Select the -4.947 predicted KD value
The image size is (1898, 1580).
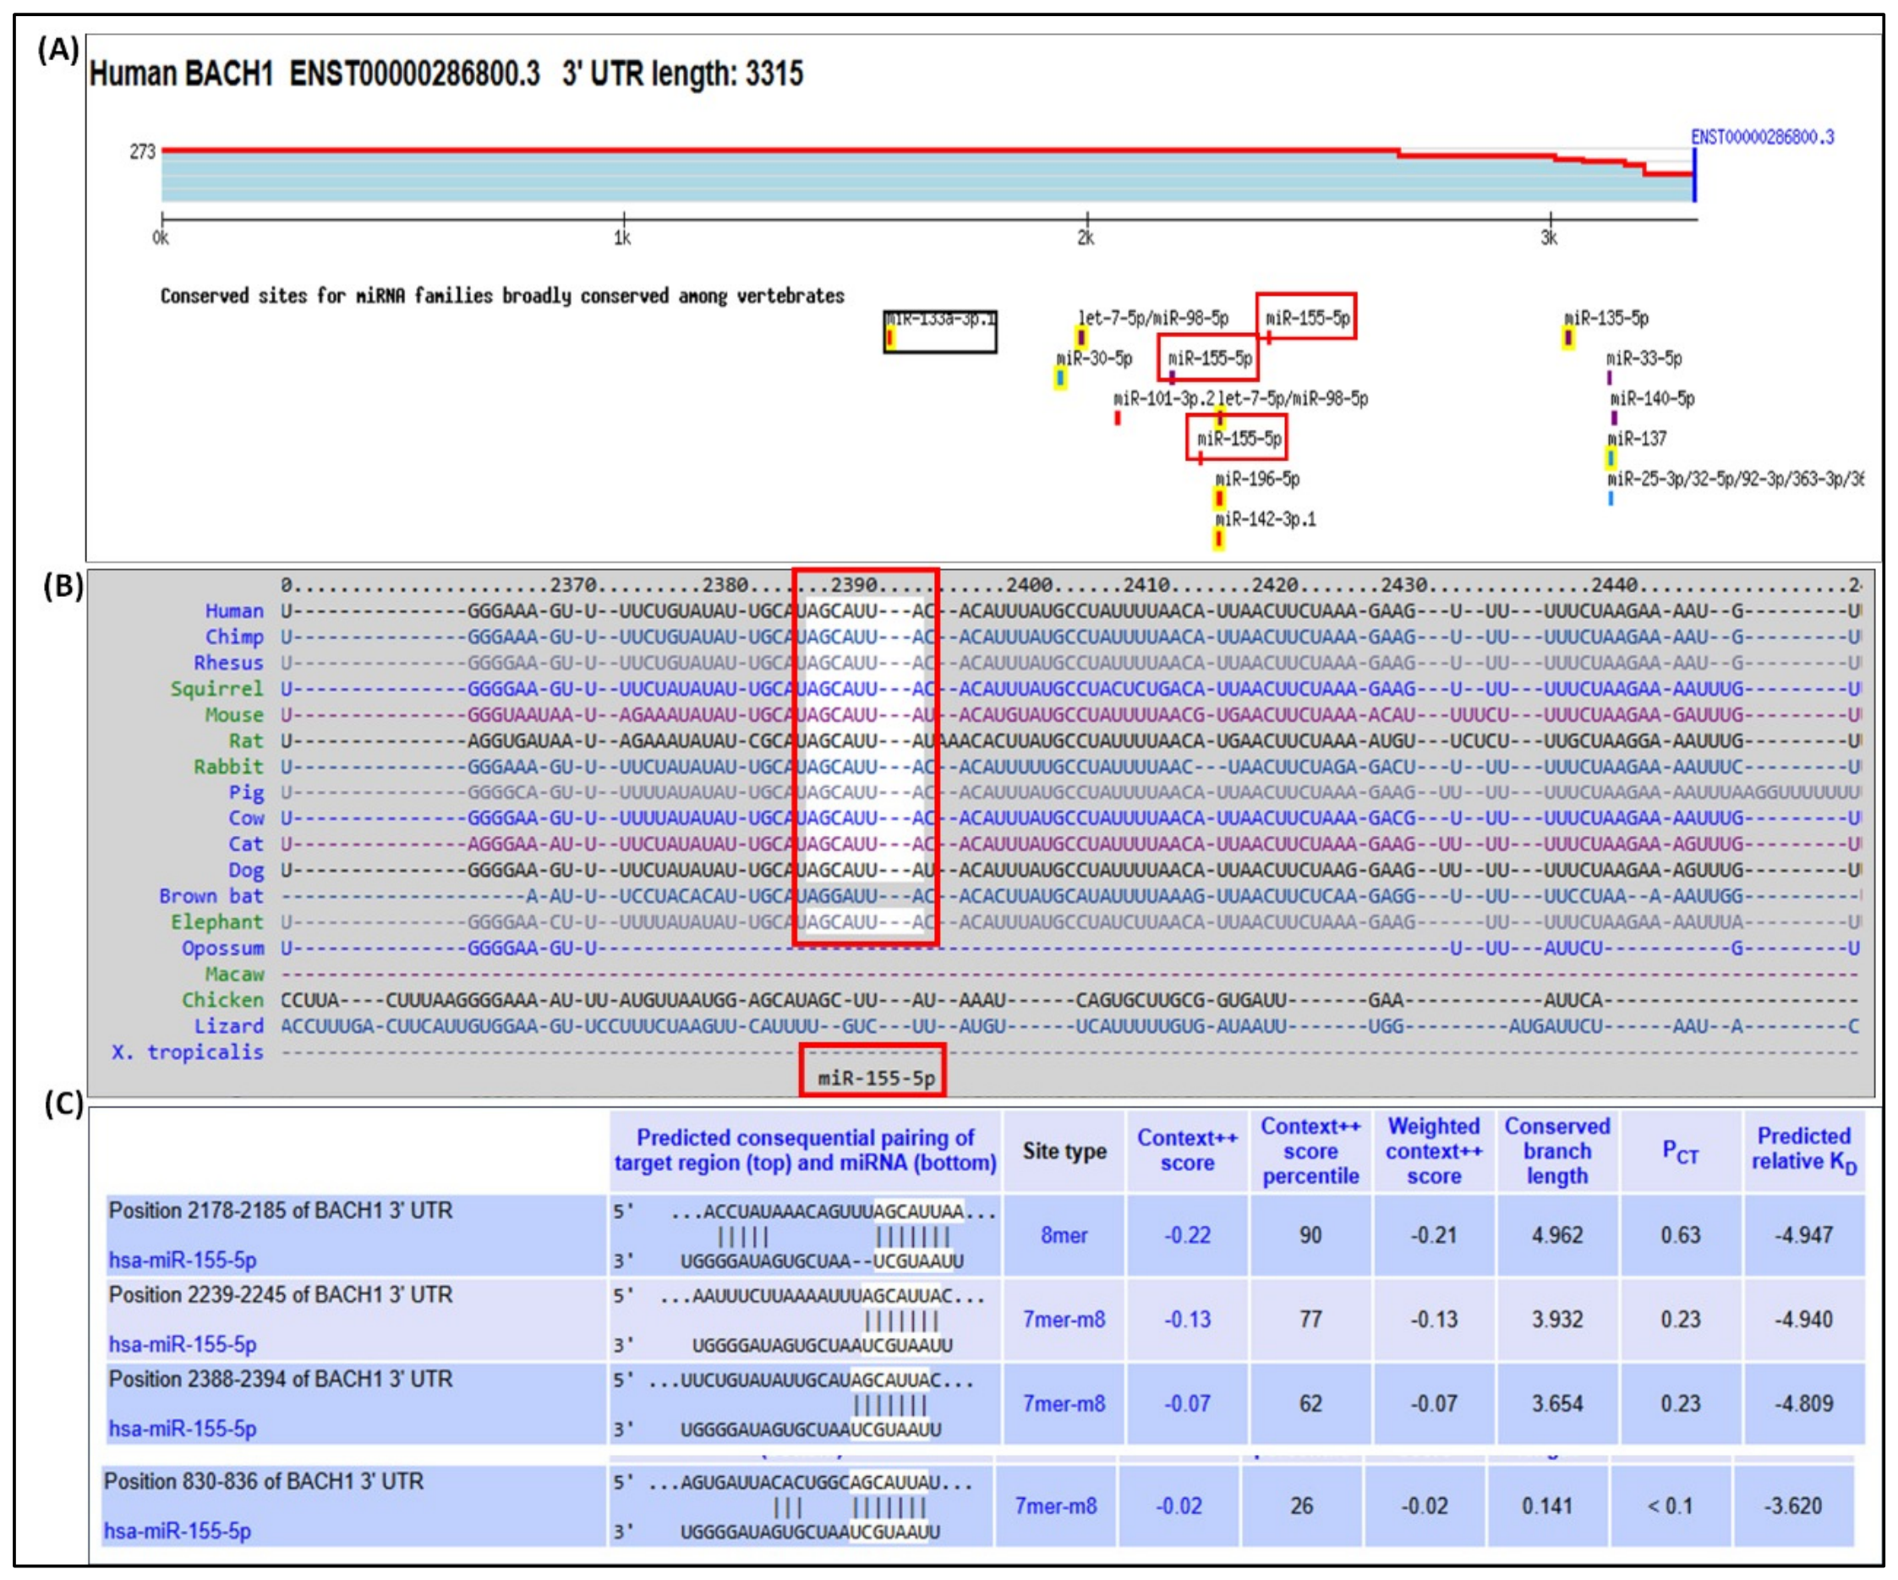point(1804,1235)
